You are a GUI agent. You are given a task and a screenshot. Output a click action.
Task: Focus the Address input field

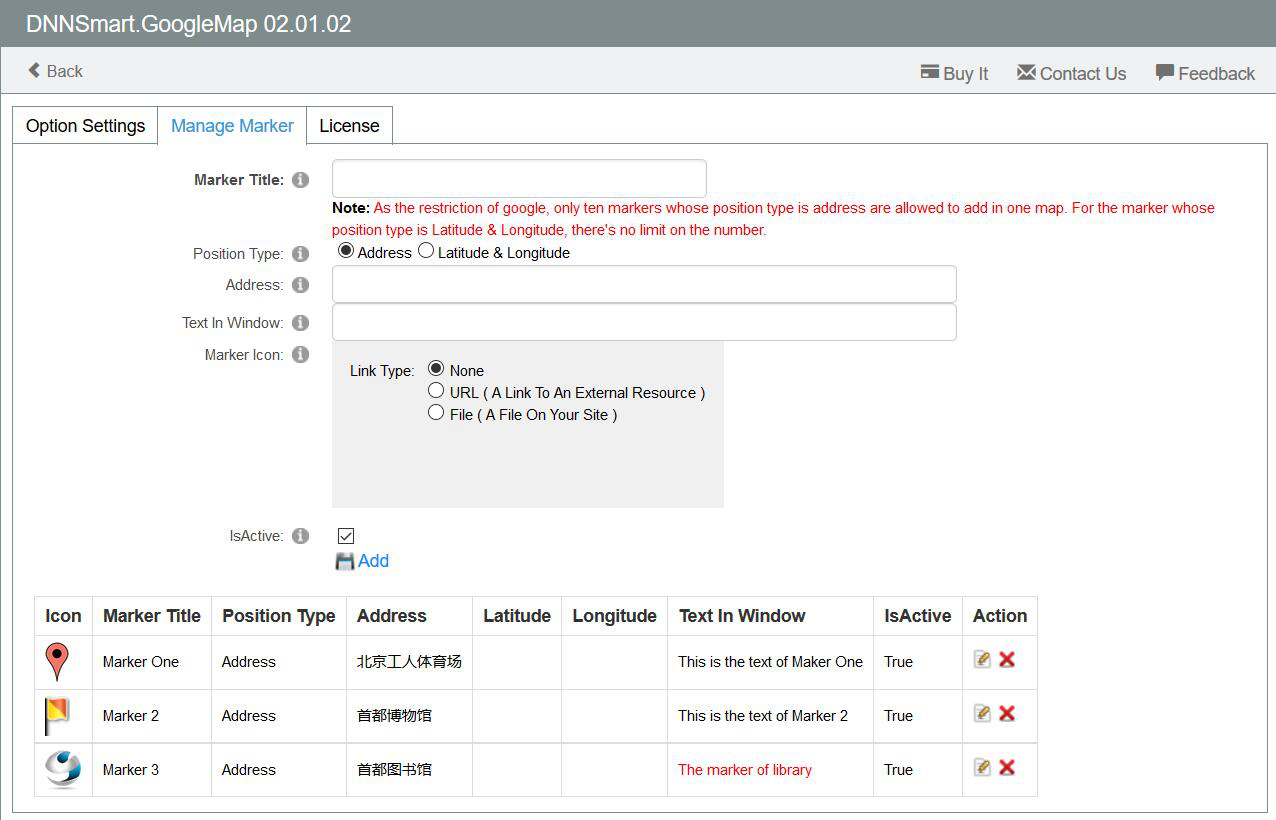pyautogui.click(x=644, y=284)
